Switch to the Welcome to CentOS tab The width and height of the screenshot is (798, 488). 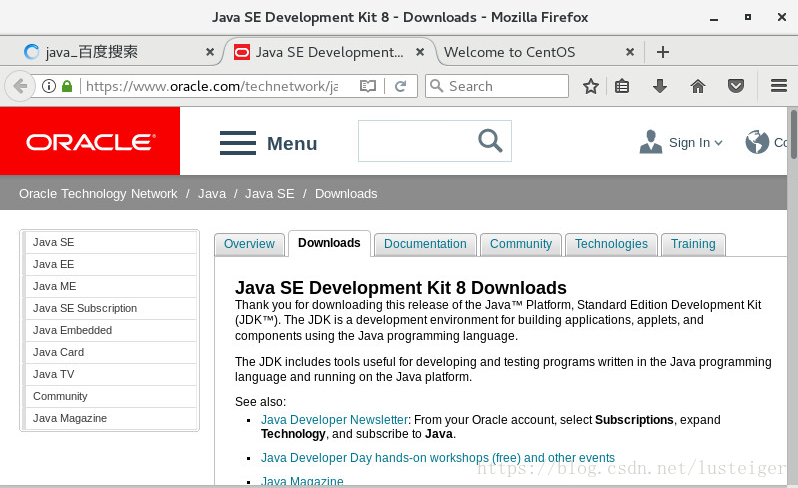point(537,52)
